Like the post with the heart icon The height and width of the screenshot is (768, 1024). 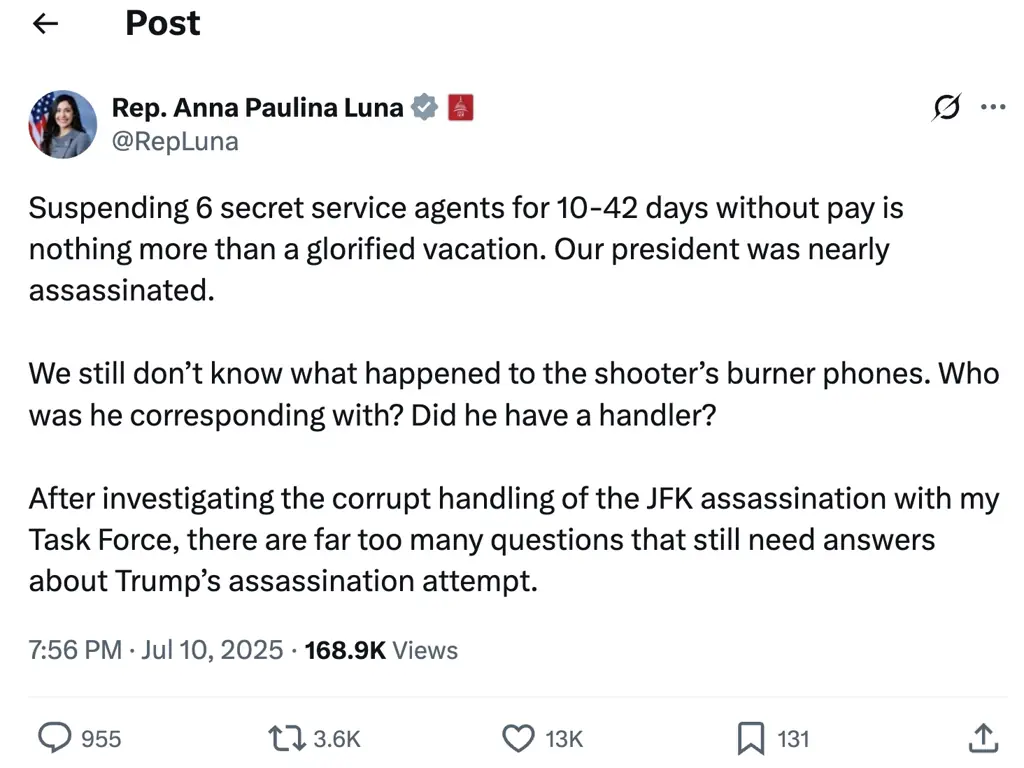518,738
